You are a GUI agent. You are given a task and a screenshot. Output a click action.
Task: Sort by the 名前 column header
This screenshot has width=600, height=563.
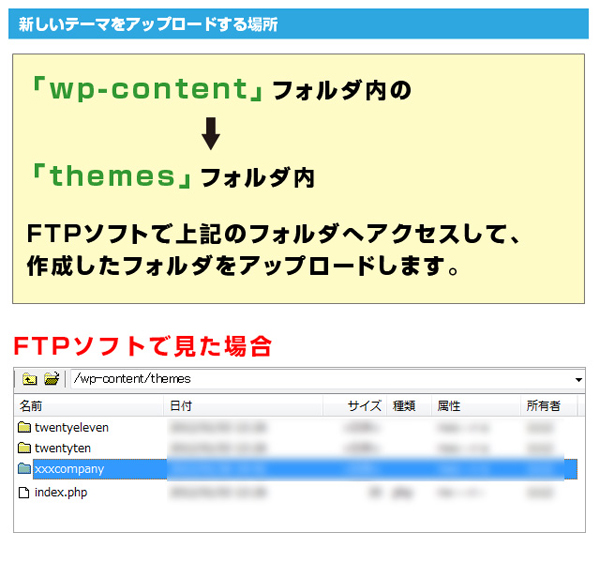point(90,406)
